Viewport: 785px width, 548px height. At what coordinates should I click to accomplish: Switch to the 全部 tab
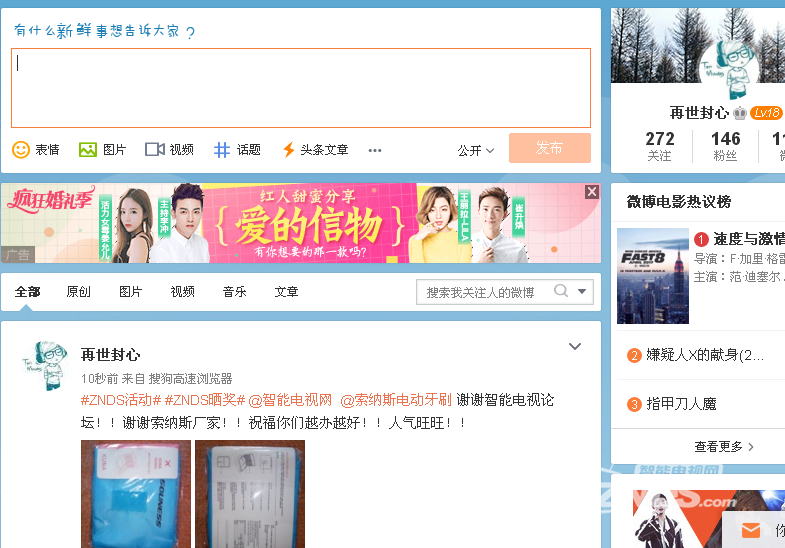tap(28, 291)
